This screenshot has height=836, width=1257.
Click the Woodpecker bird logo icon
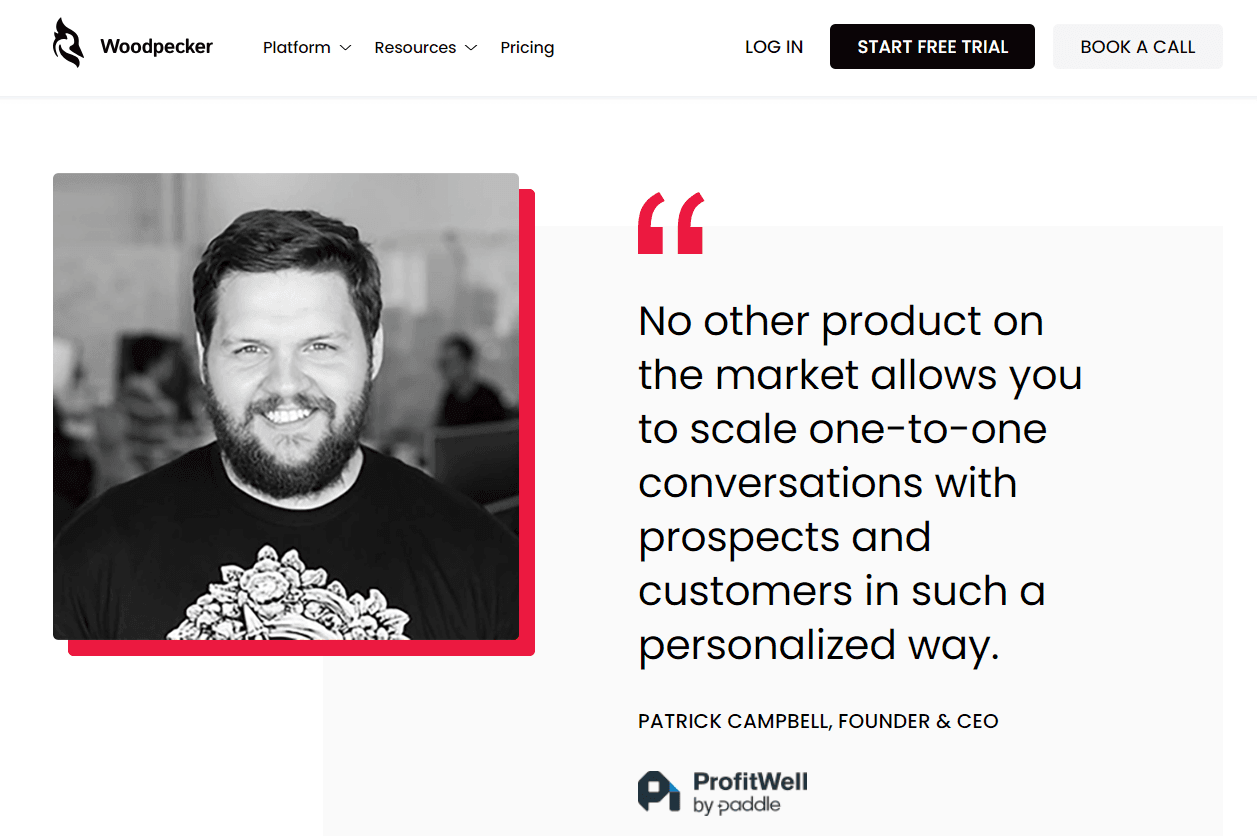coord(69,44)
